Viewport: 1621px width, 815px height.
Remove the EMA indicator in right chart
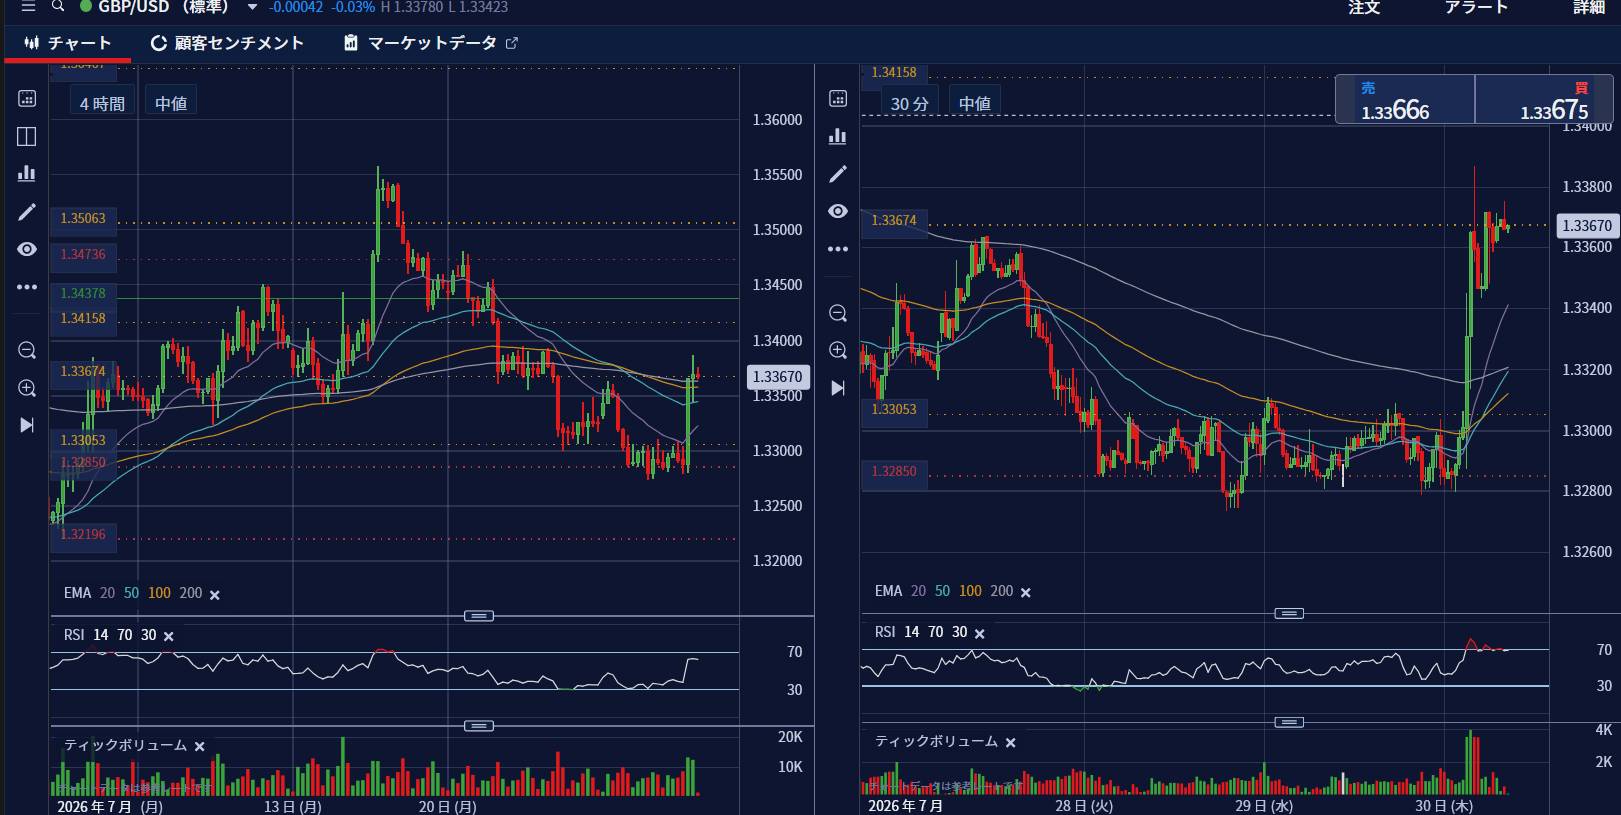click(x=1026, y=593)
